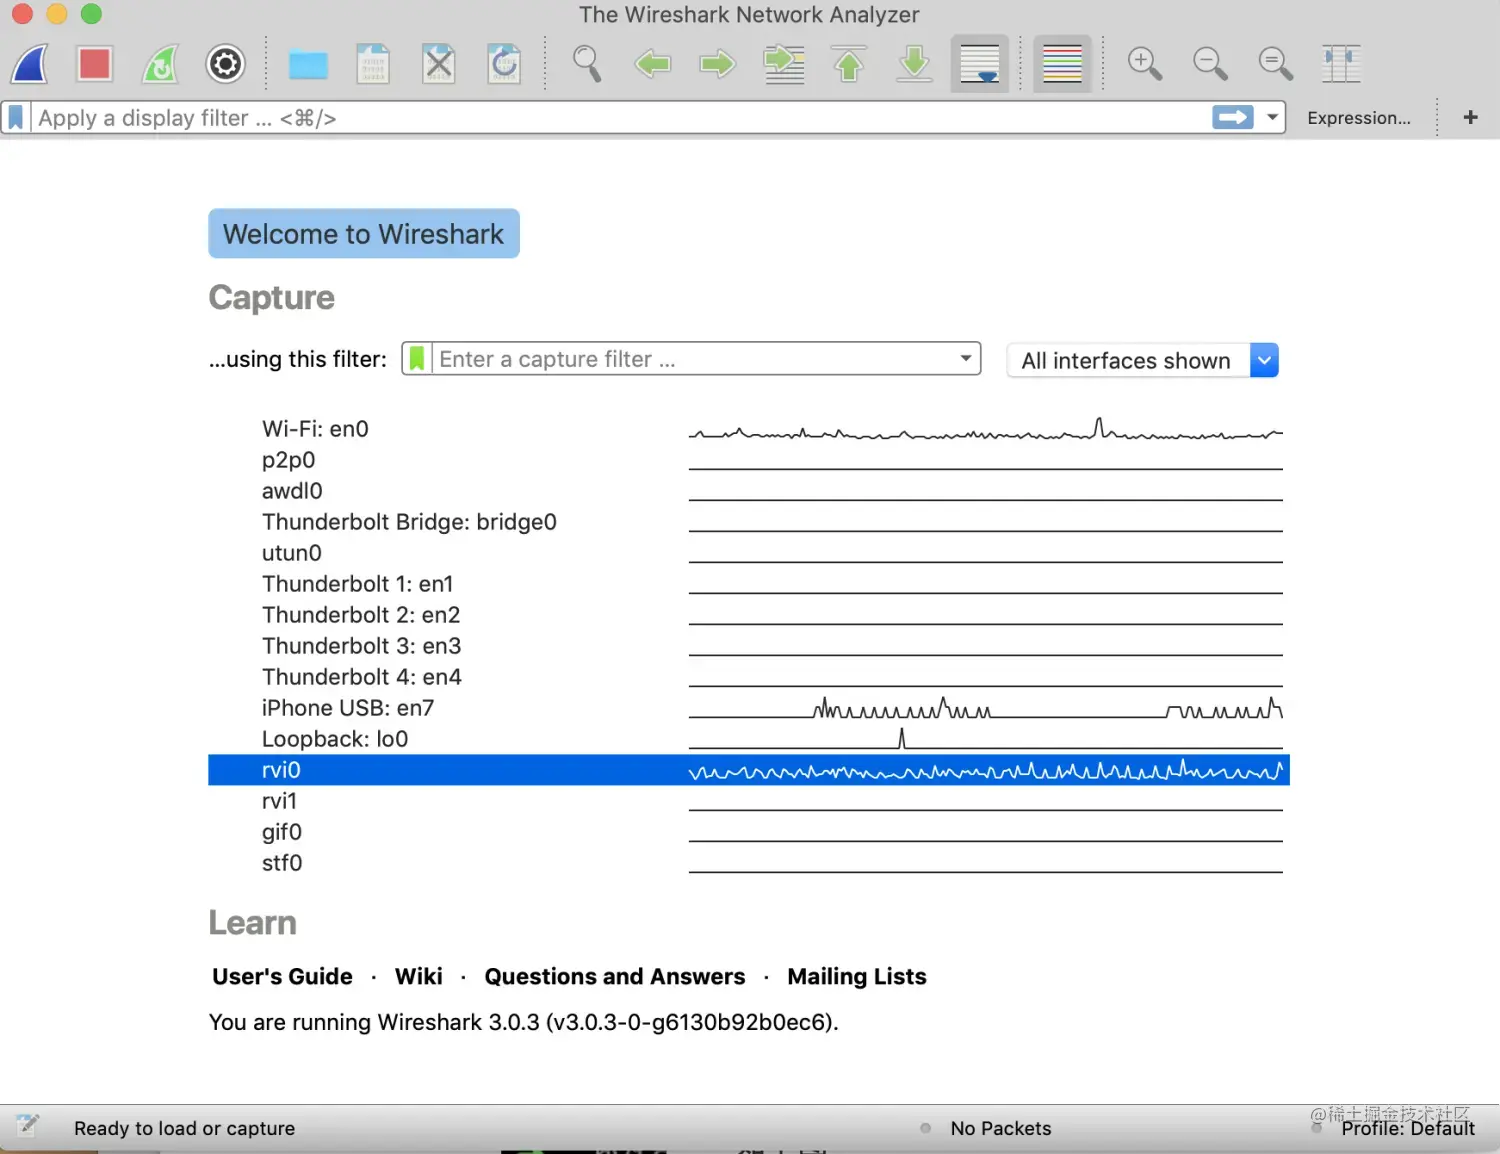
Task: Reload this capture file icon
Action: [x=504, y=64]
